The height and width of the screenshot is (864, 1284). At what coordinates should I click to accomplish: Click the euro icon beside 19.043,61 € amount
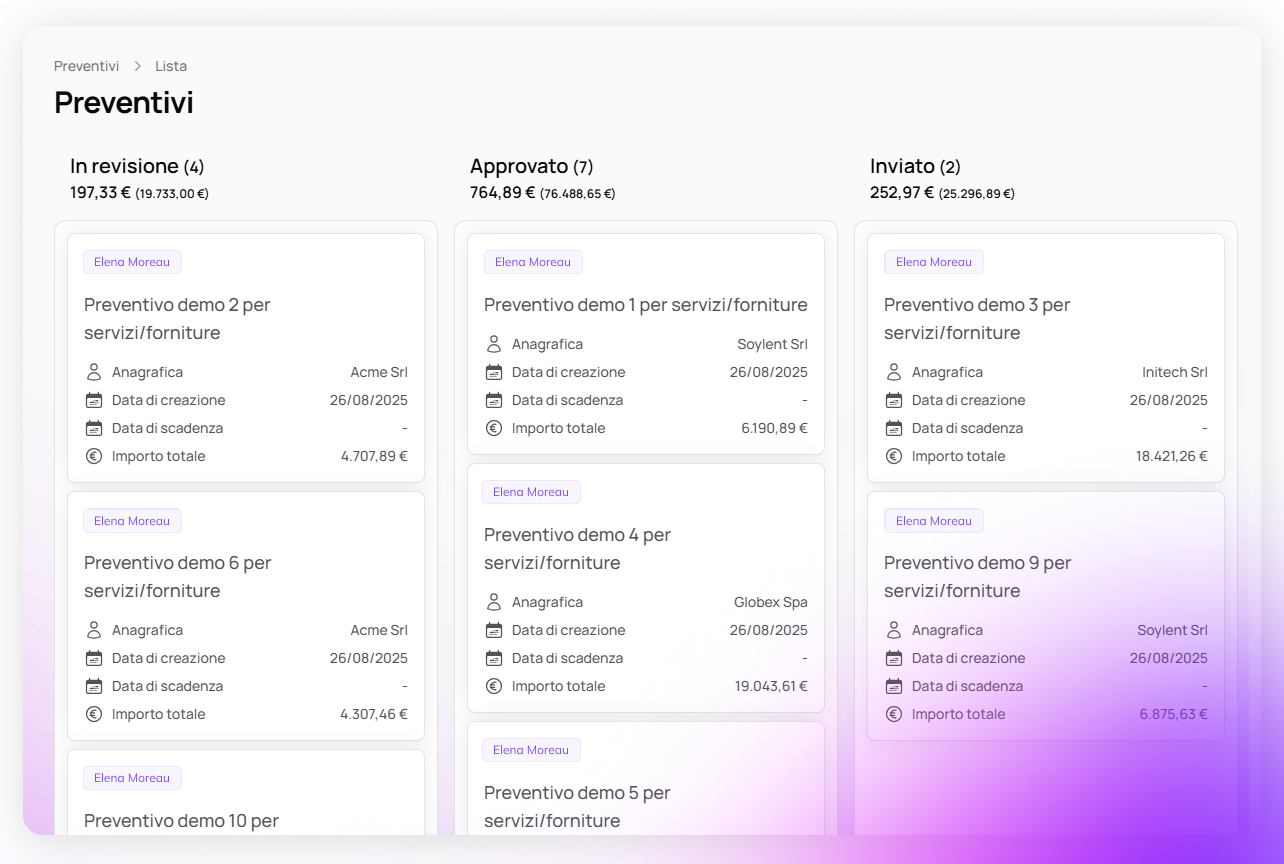[494, 686]
